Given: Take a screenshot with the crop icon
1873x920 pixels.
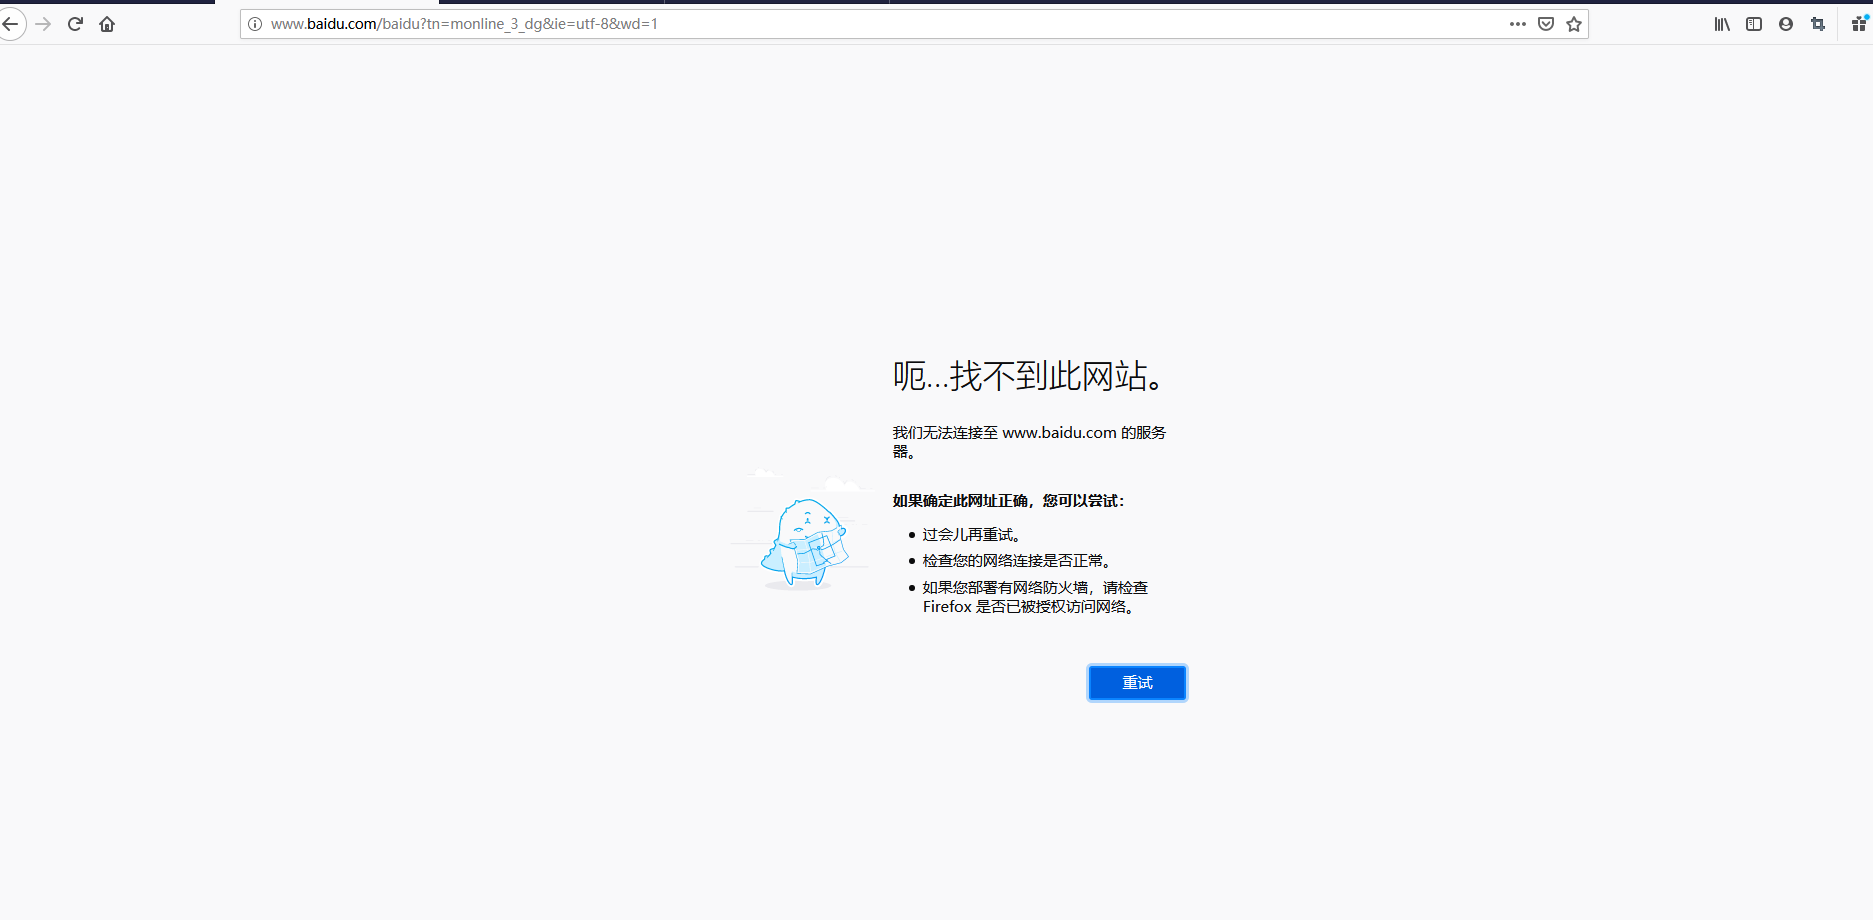Looking at the screenshot, I should point(1818,24).
